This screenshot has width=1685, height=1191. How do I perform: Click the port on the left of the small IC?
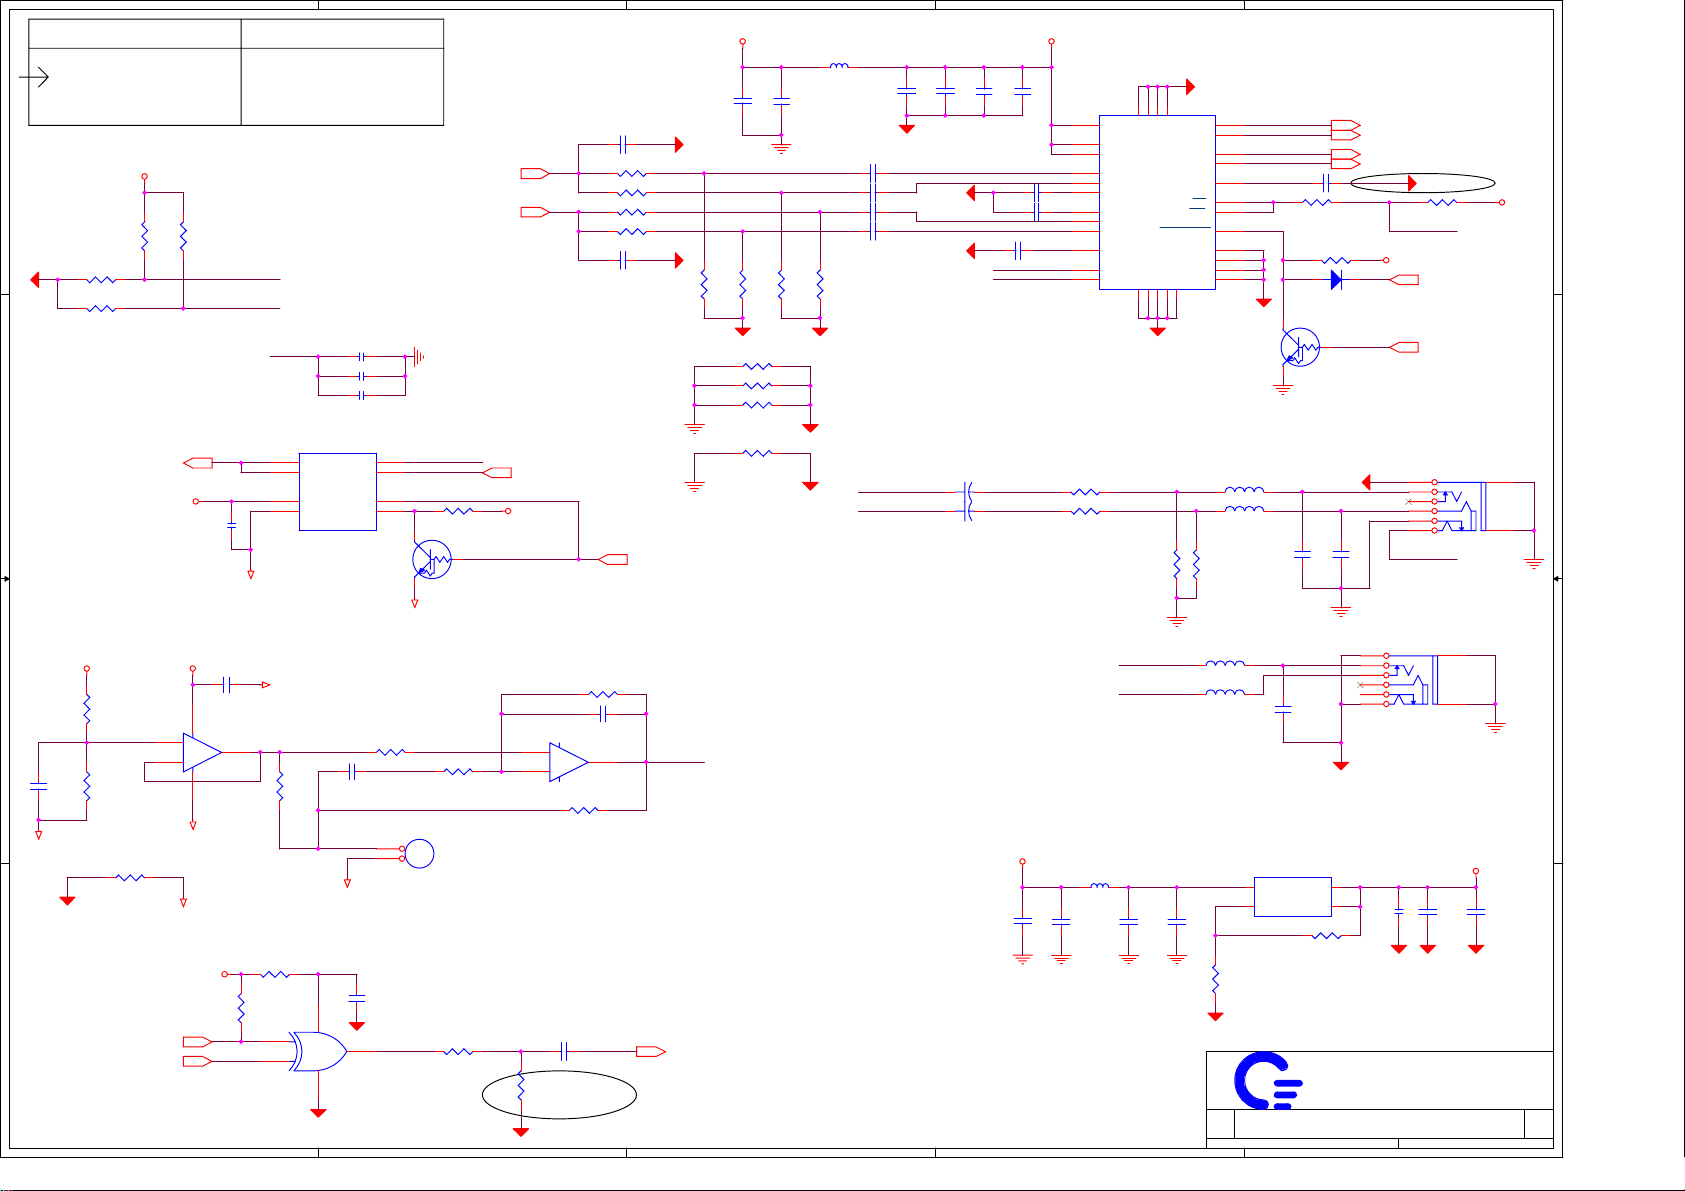(x=198, y=463)
